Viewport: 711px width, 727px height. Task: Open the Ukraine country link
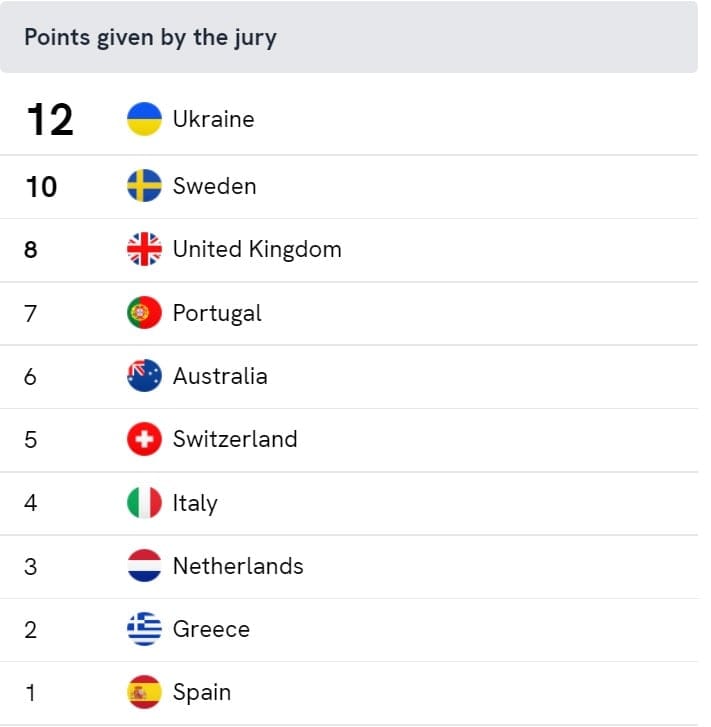(x=214, y=119)
